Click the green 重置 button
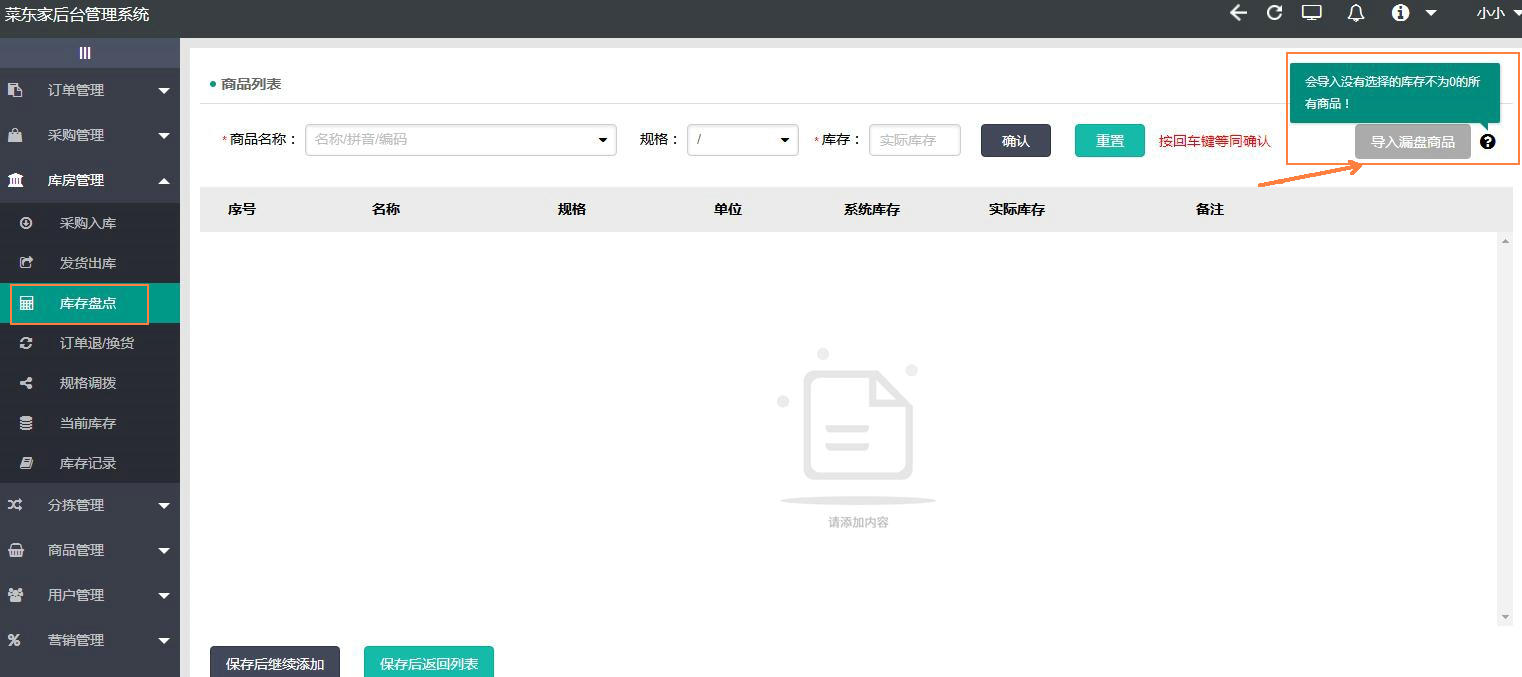This screenshot has width=1522, height=677. click(1109, 141)
